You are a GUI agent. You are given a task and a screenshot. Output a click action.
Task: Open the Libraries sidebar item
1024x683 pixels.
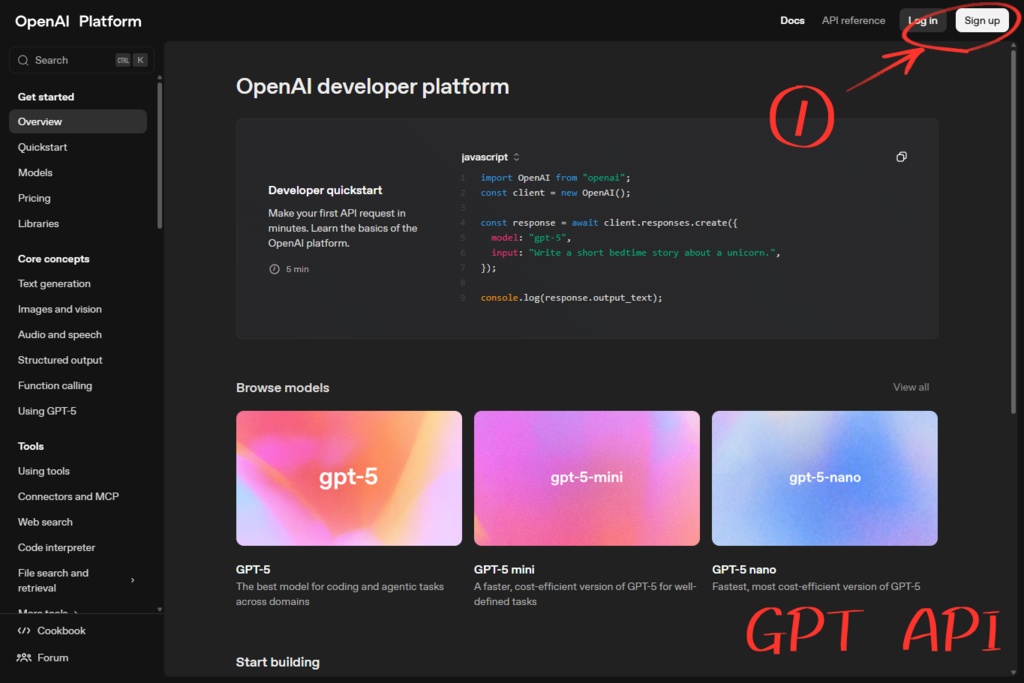tap(38, 223)
